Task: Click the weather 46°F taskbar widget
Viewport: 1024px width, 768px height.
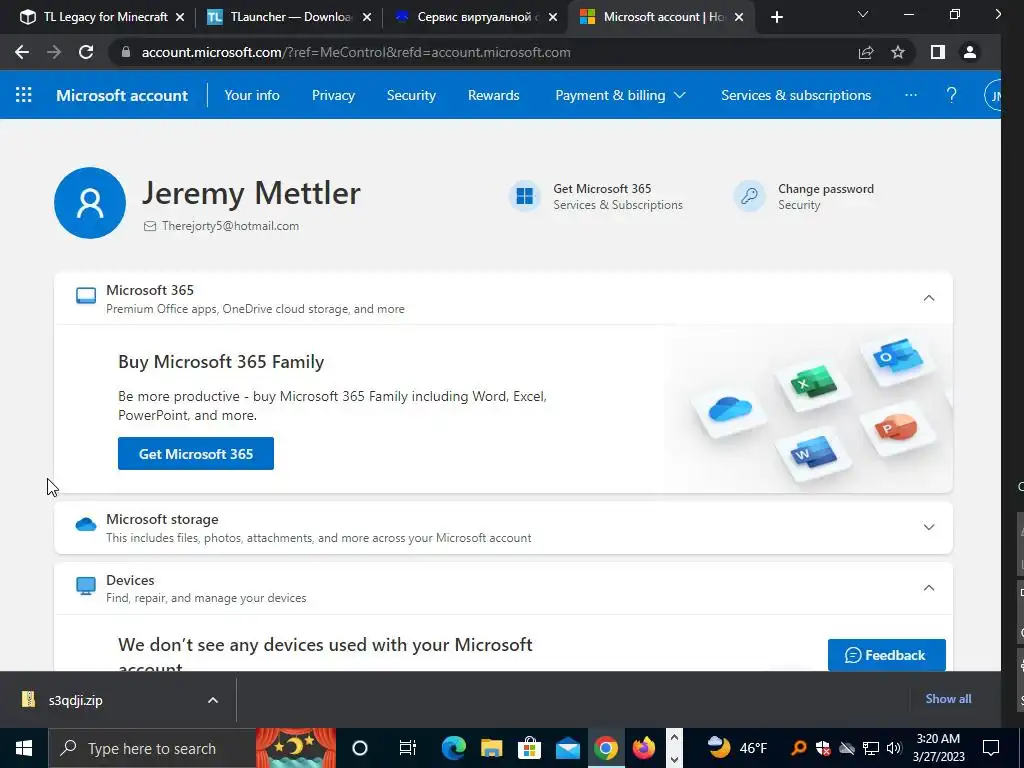Action: [737, 748]
